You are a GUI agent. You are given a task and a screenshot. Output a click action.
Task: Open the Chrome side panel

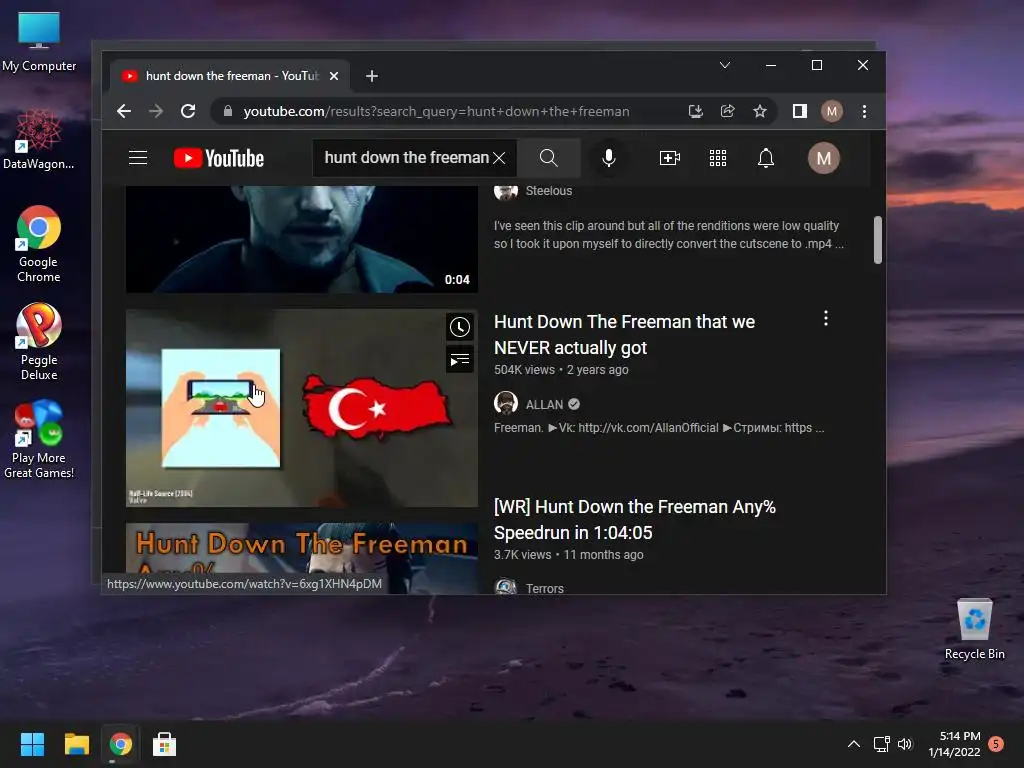pyautogui.click(x=799, y=112)
